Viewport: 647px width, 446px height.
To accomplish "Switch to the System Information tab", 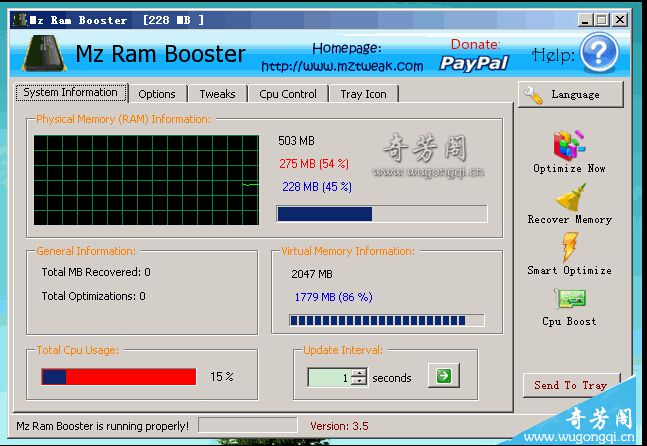I will [x=71, y=92].
